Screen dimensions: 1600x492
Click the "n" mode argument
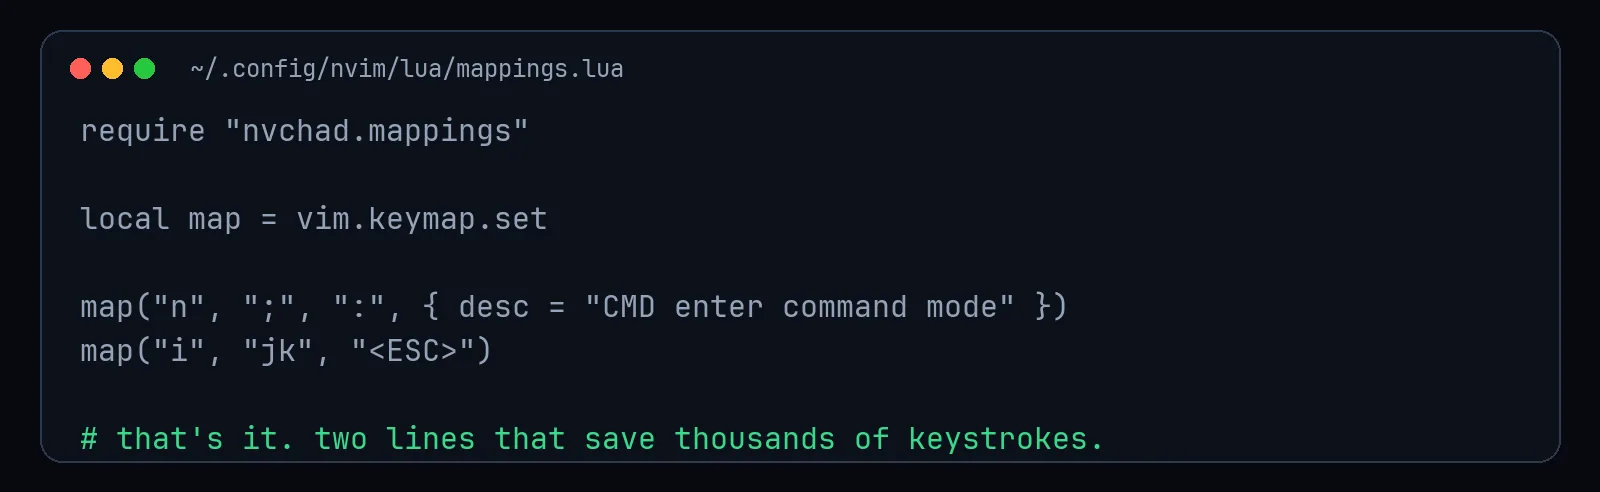[x=179, y=307]
